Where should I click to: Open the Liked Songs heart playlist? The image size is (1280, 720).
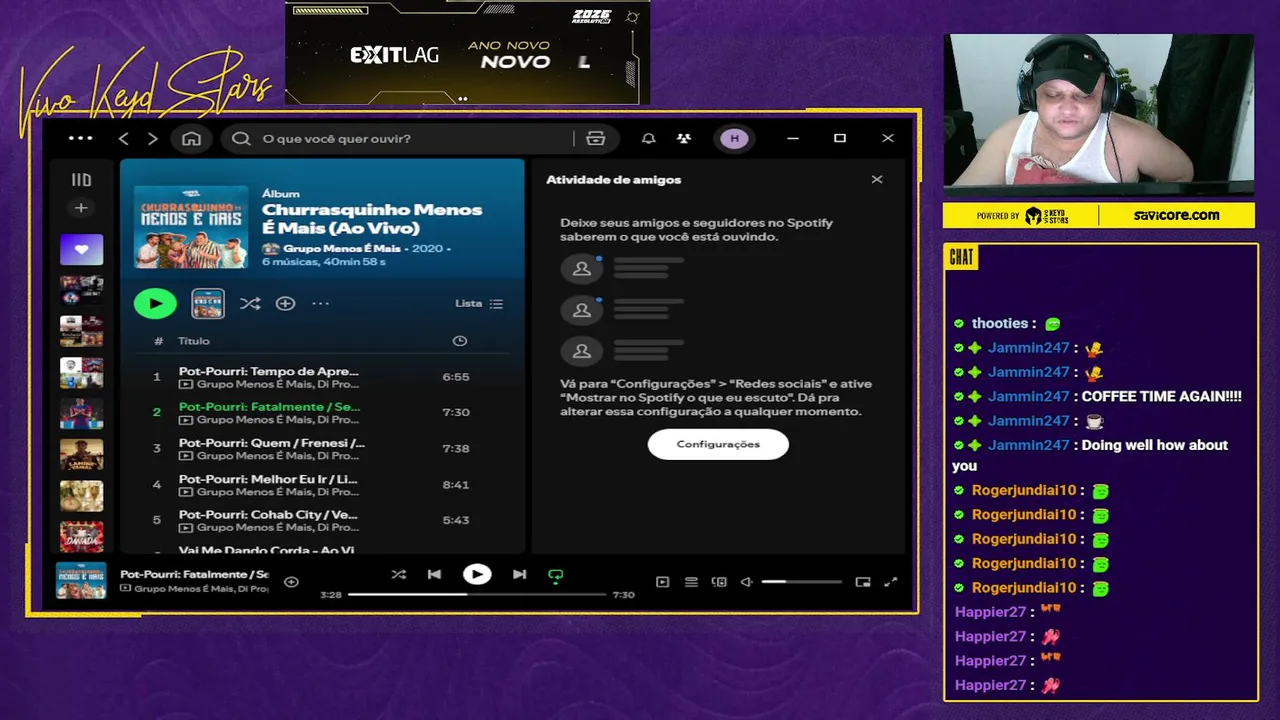tap(81, 249)
